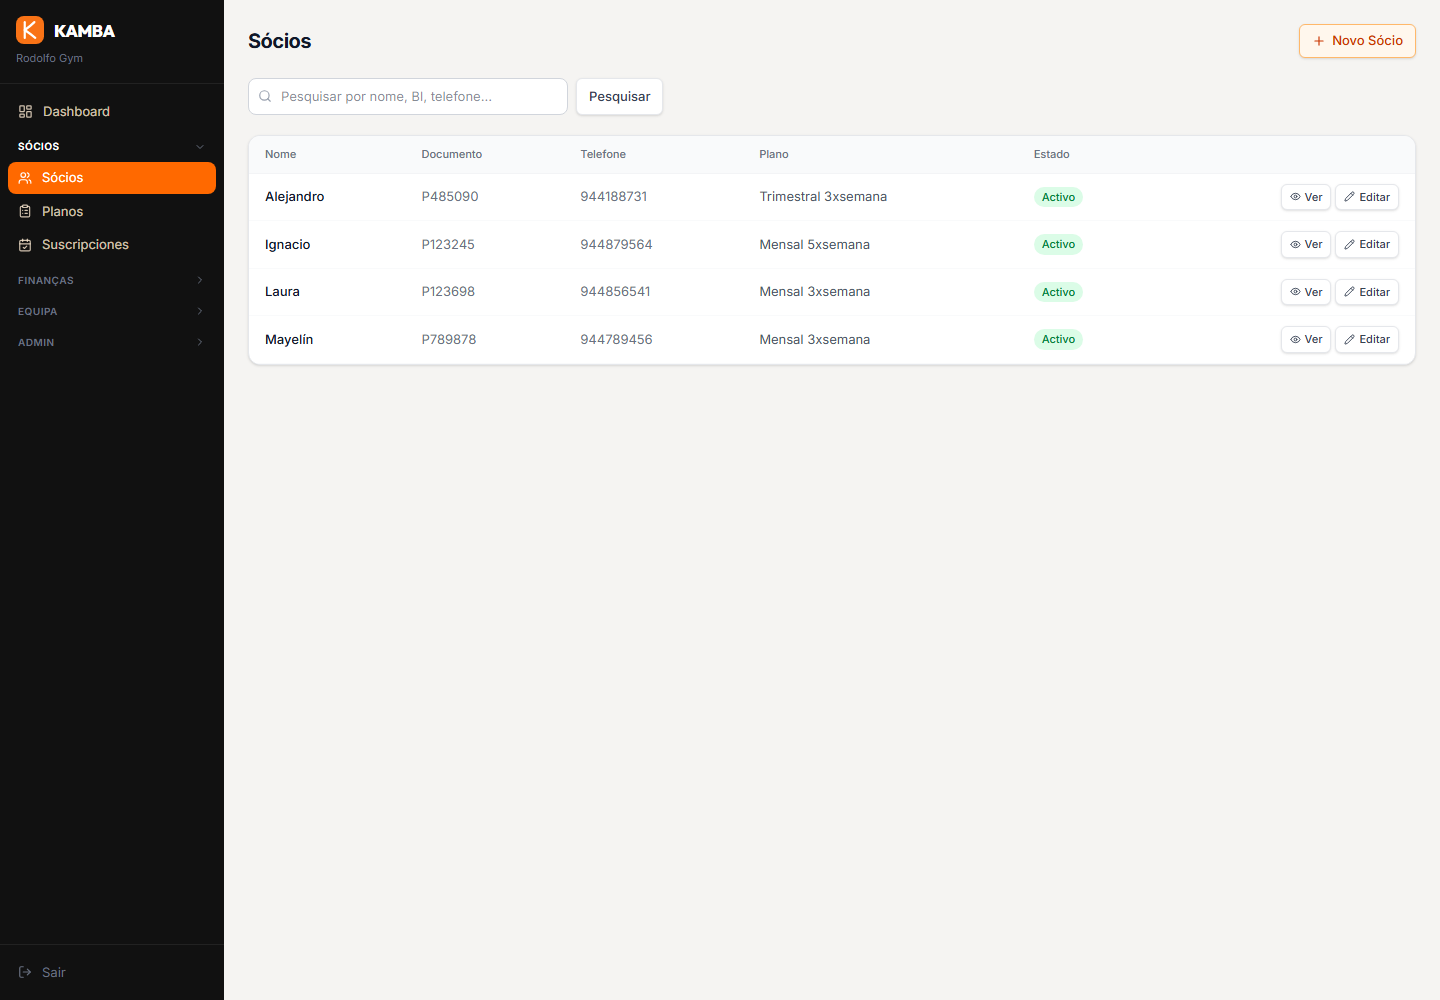
Task: Click document number P485090
Action: (x=450, y=197)
